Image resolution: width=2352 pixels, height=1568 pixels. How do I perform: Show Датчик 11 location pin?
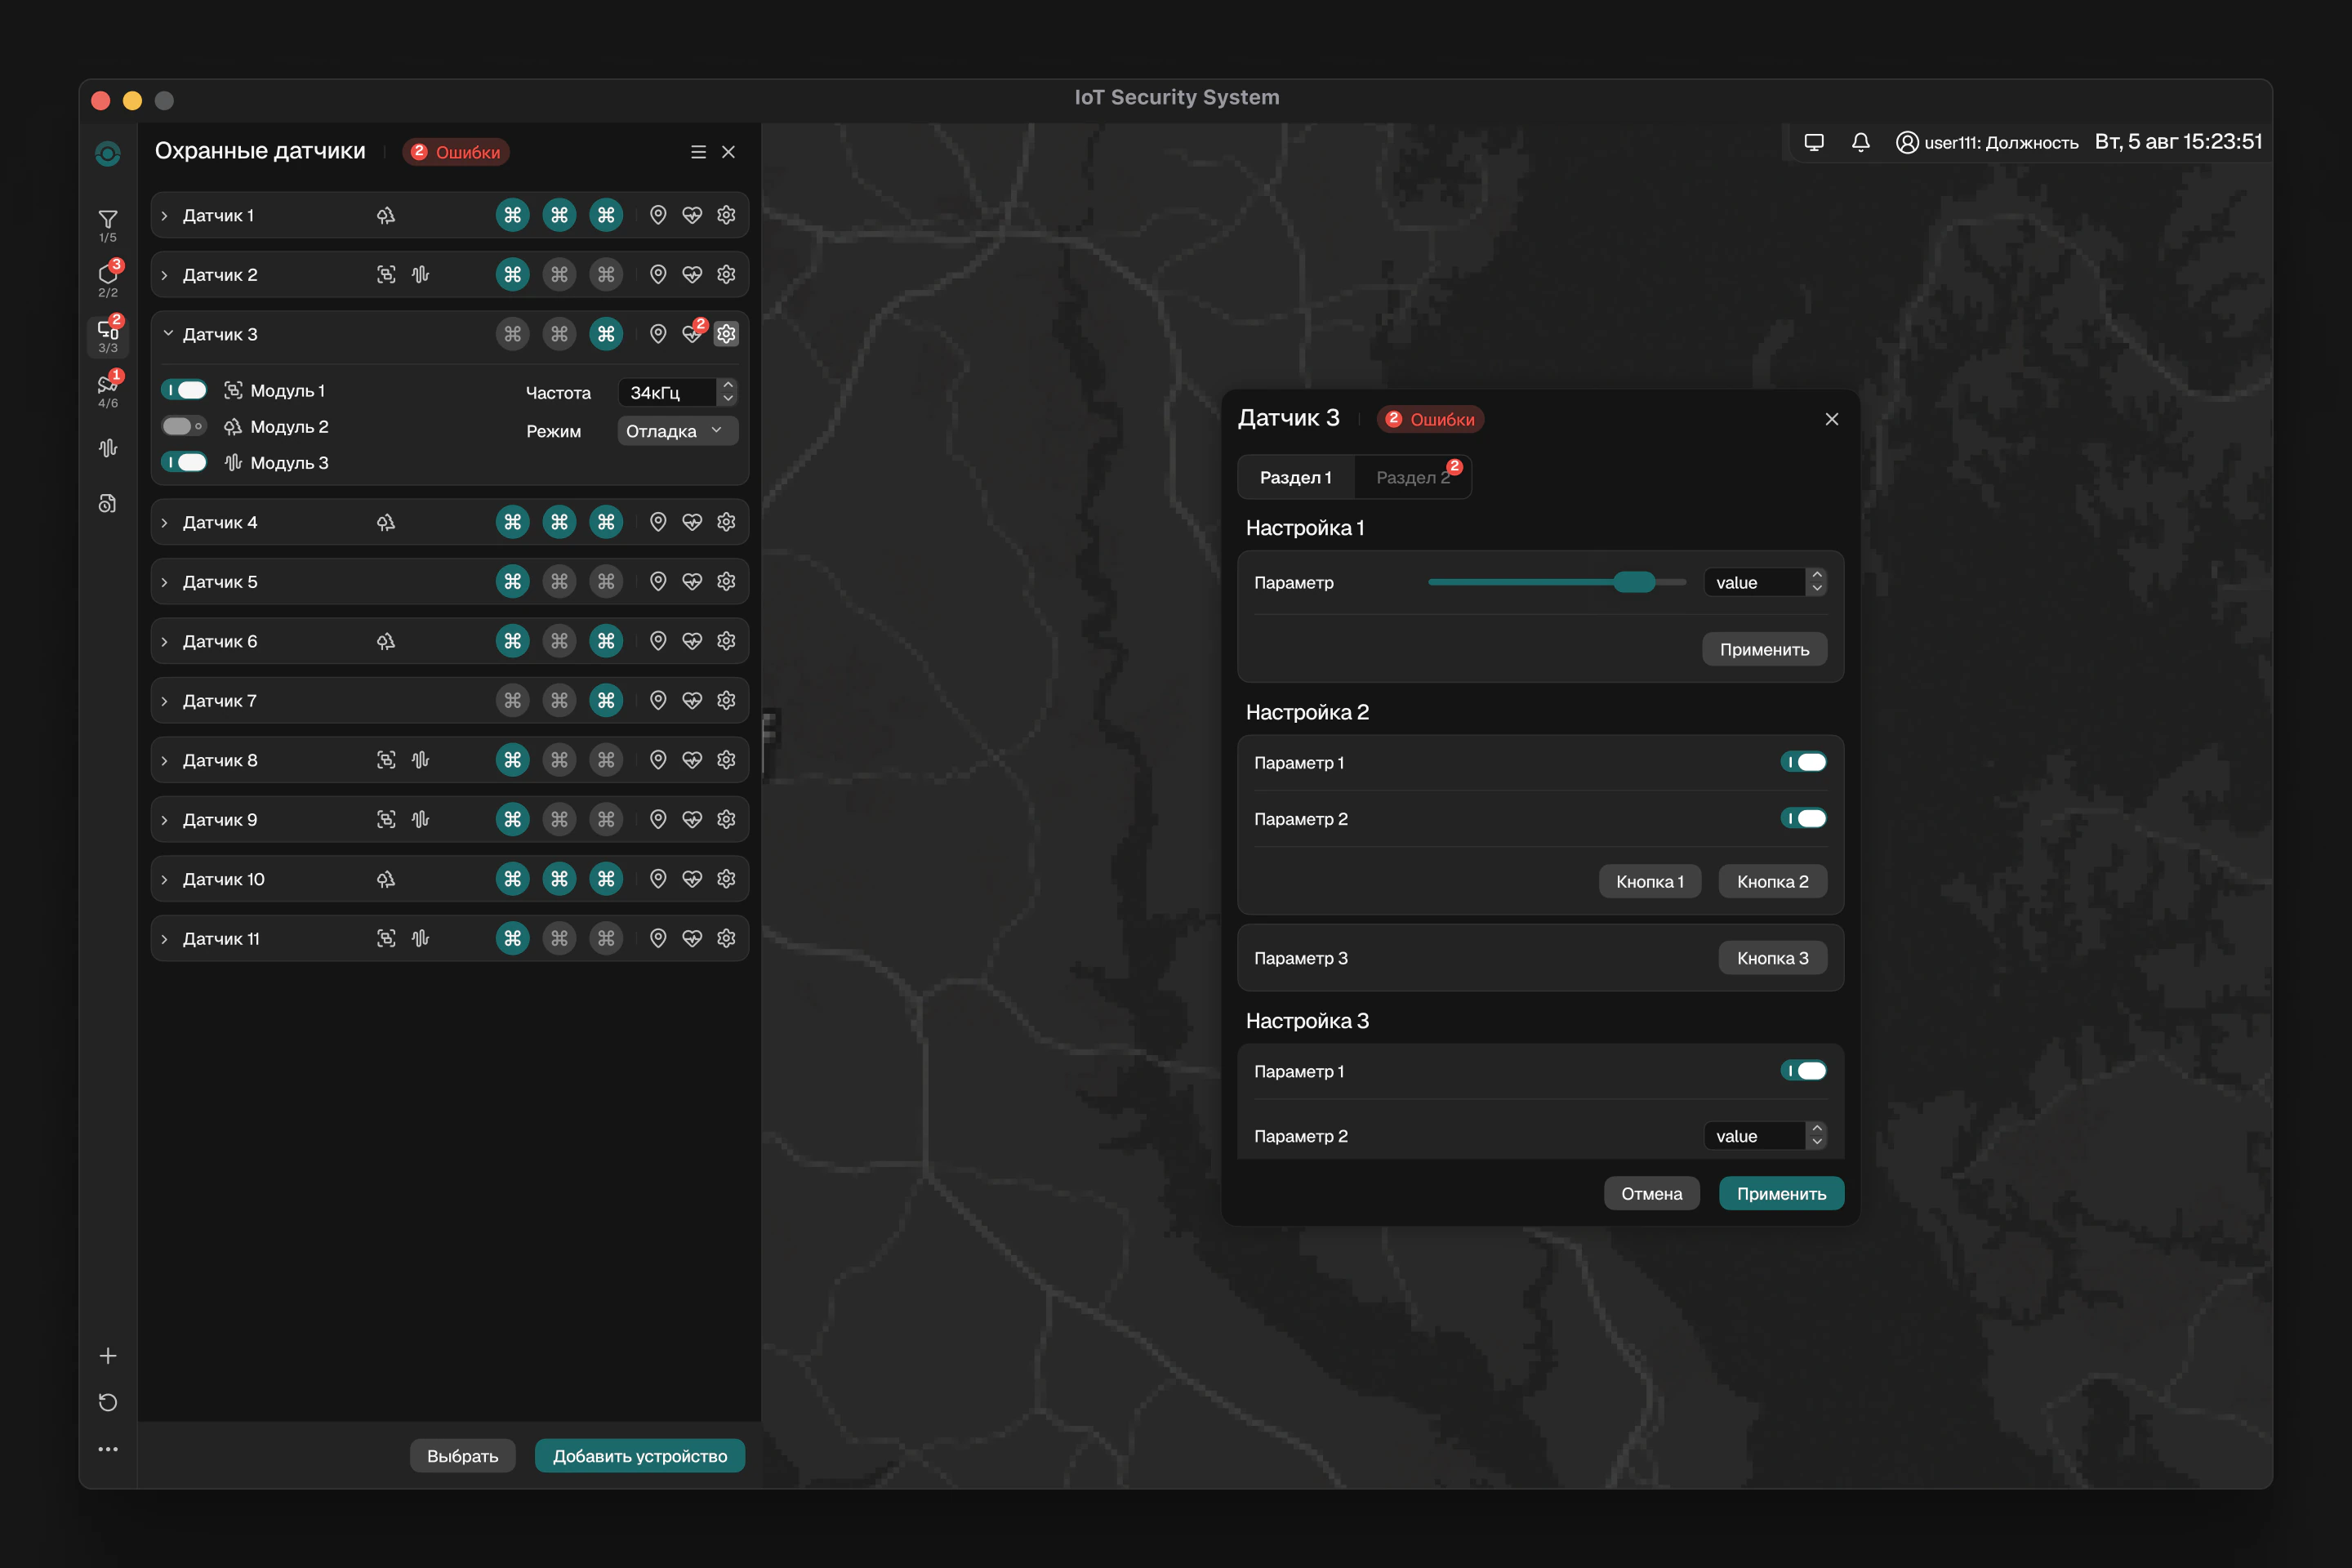[x=658, y=938]
